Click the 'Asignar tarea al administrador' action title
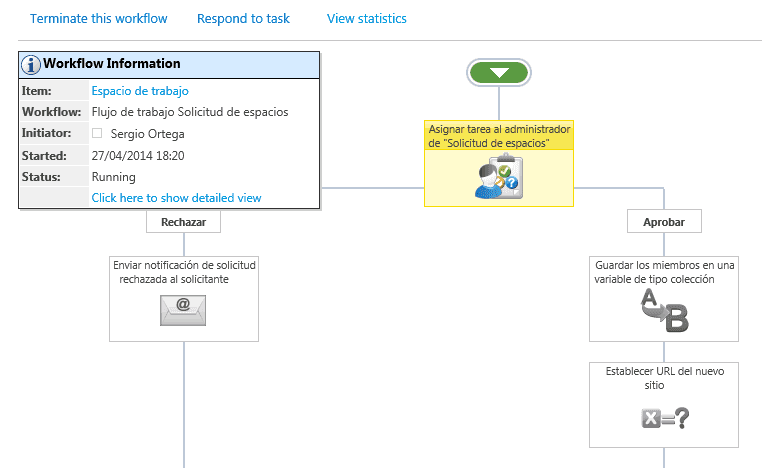Viewport: 762px width, 468px height. pos(499,136)
